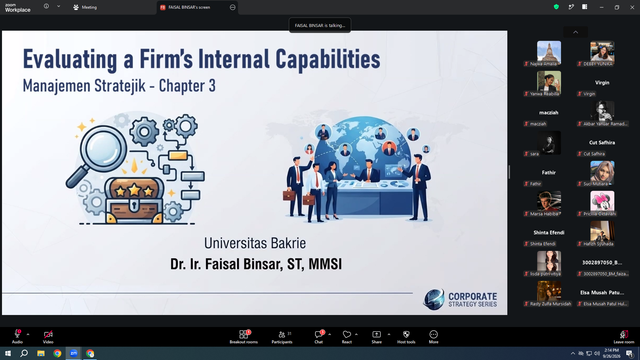Screen dimensions: 640x360
Task: Select macziah's participant tile
Action: pyautogui.click(x=549, y=113)
